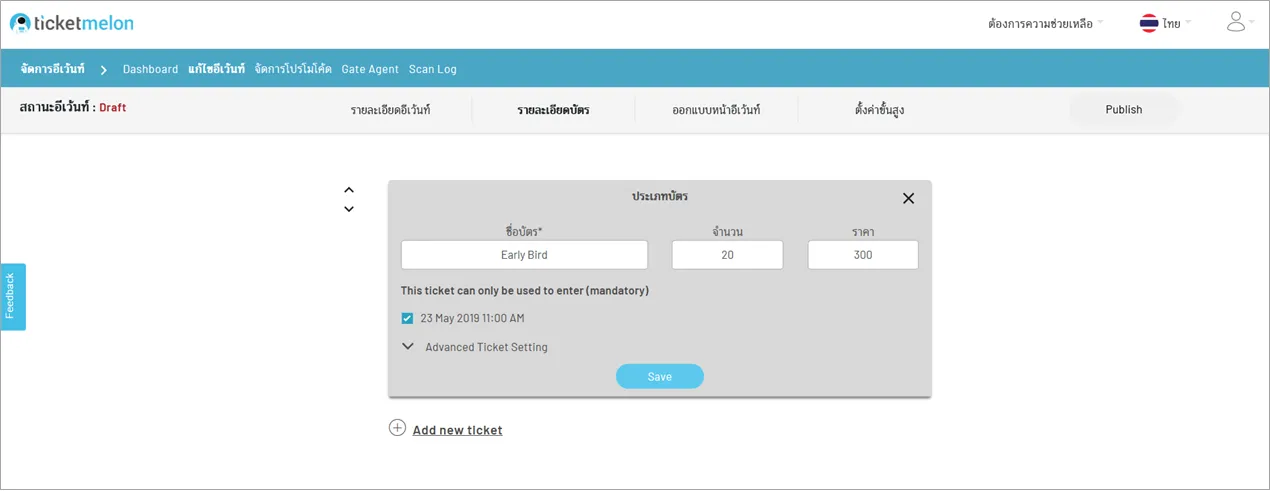The image size is (1270, 491).
Task: Open จัดการโปรโมโค้ด menu item
Action: (x=293, y=69)
